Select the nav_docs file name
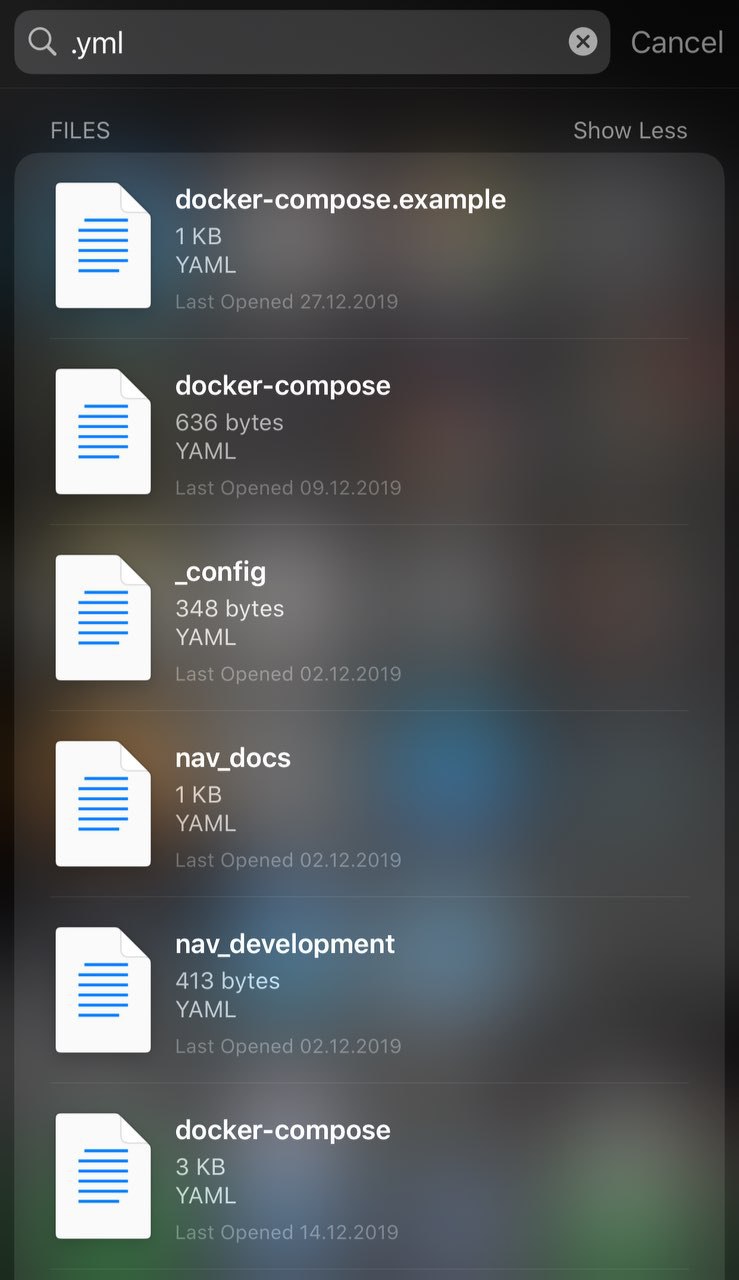This screenshot has height=1280, width=739. click(233, 758)
